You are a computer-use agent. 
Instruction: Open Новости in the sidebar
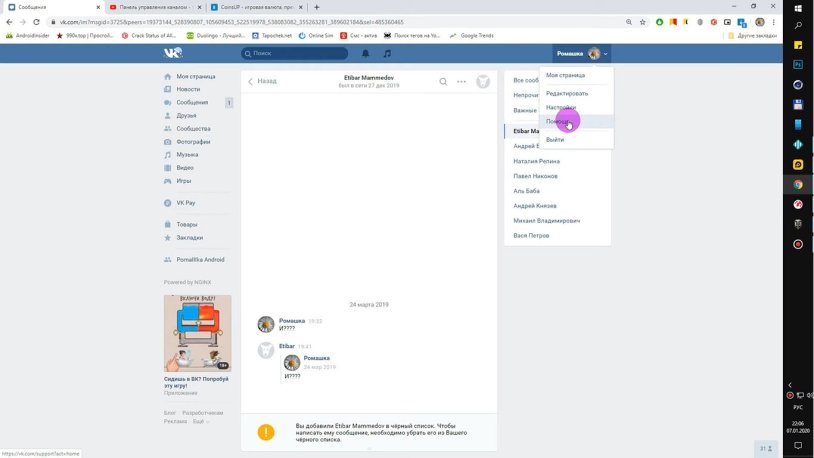(188, 89)
